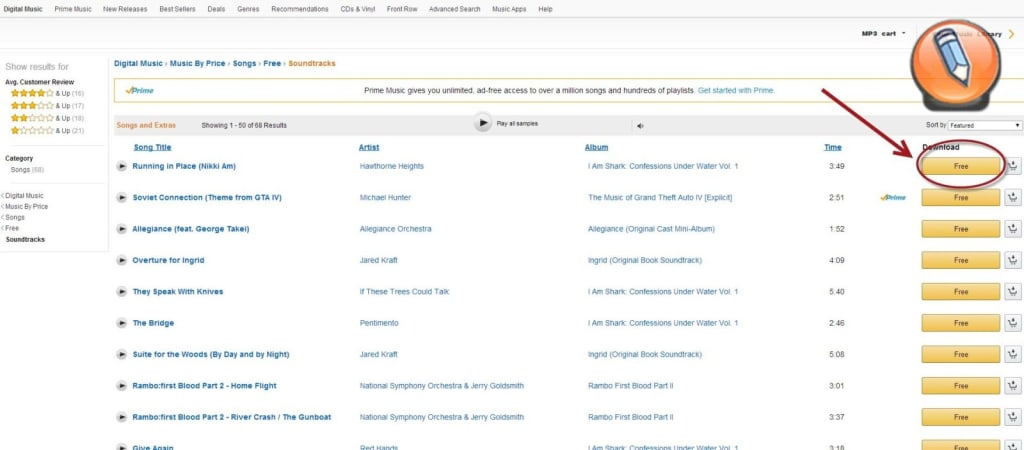Image resolution: width=1024 pixels, height=450 pixels.
Task: Play sample of Overture for Ingrid
Action: coord(121,261)
